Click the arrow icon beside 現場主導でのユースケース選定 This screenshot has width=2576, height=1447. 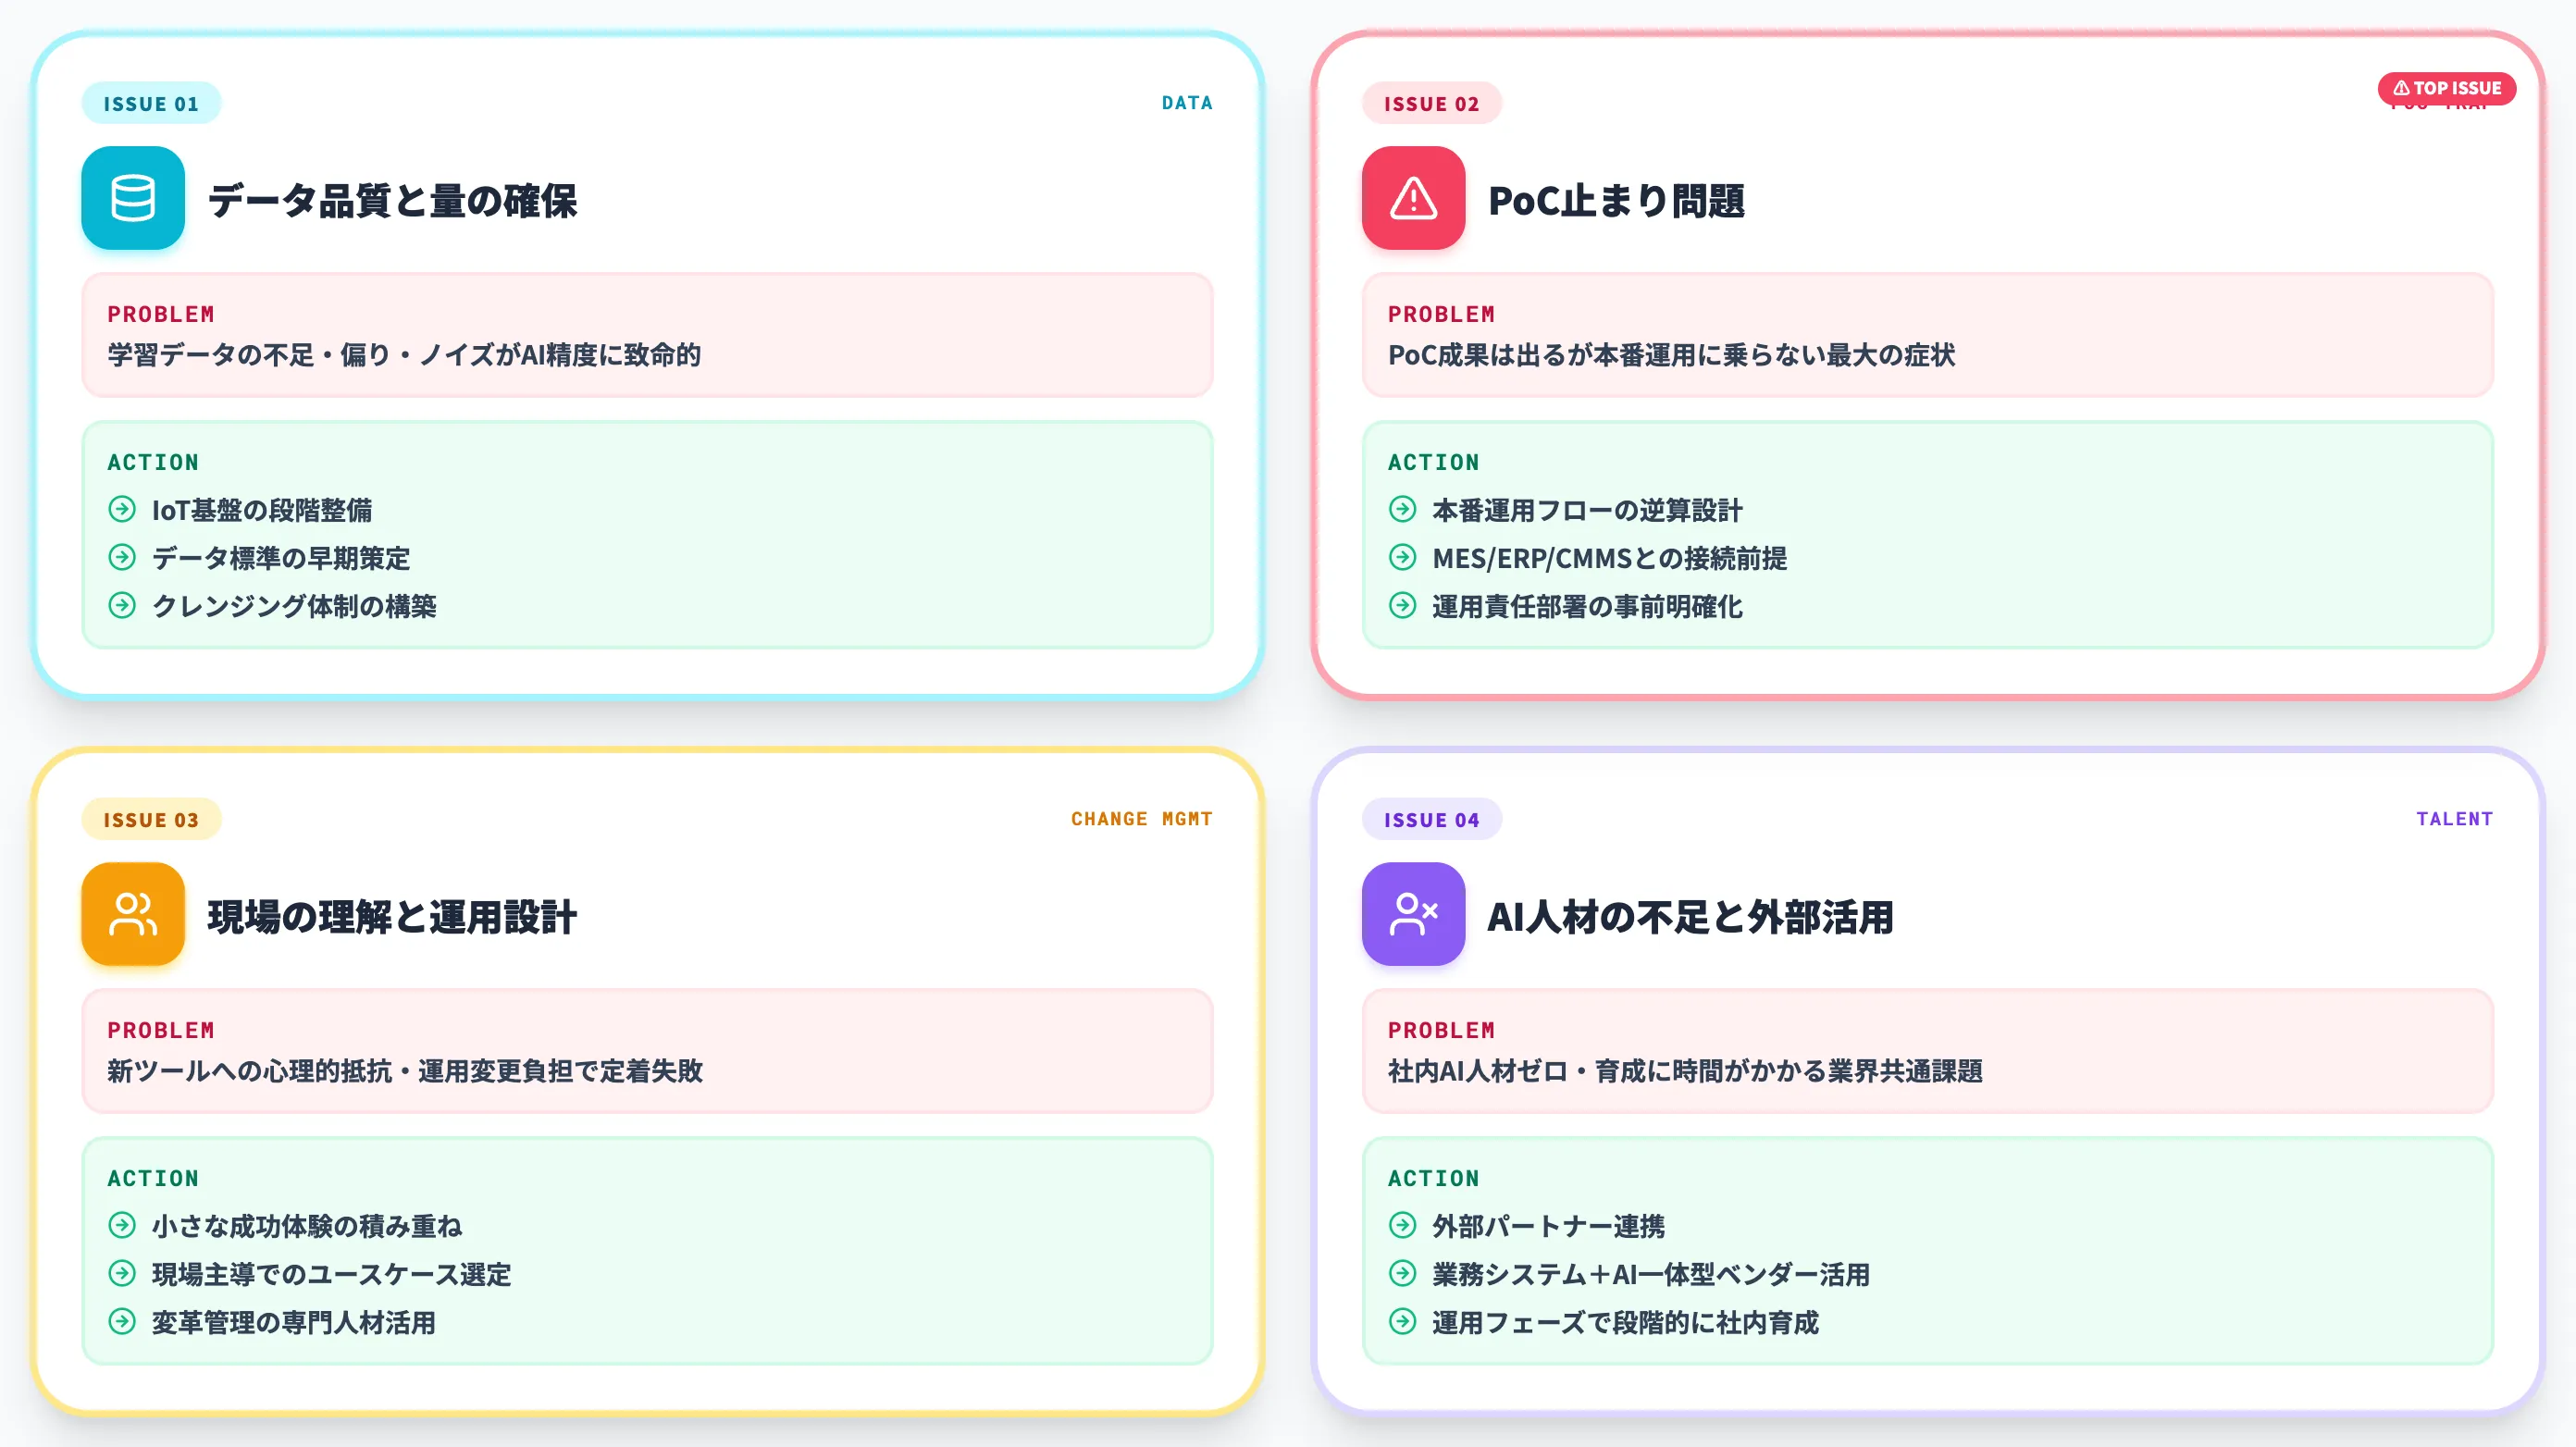[x=122, y=1273]
